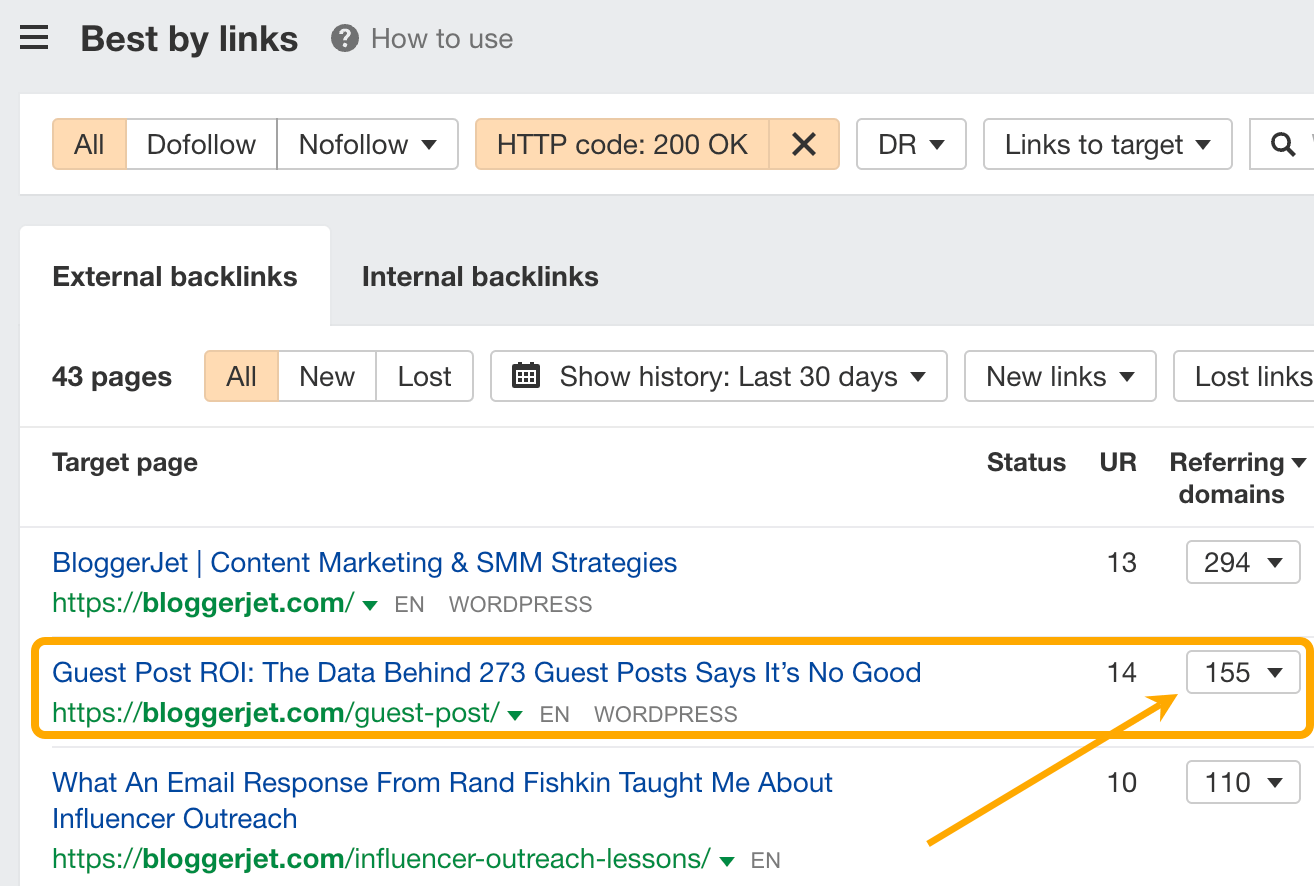Click the "How to use" help icon
The width and height of the screenshot is (1314, 886).
[344, 39]
